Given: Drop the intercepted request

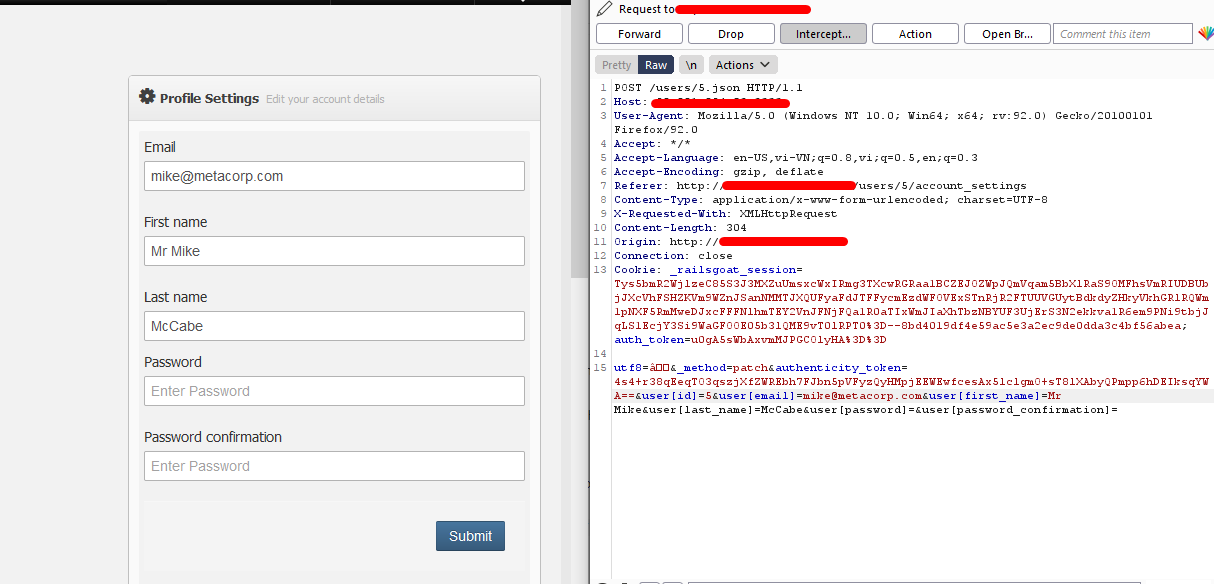Looking at the screenshot, I should [x=731, y=34].
